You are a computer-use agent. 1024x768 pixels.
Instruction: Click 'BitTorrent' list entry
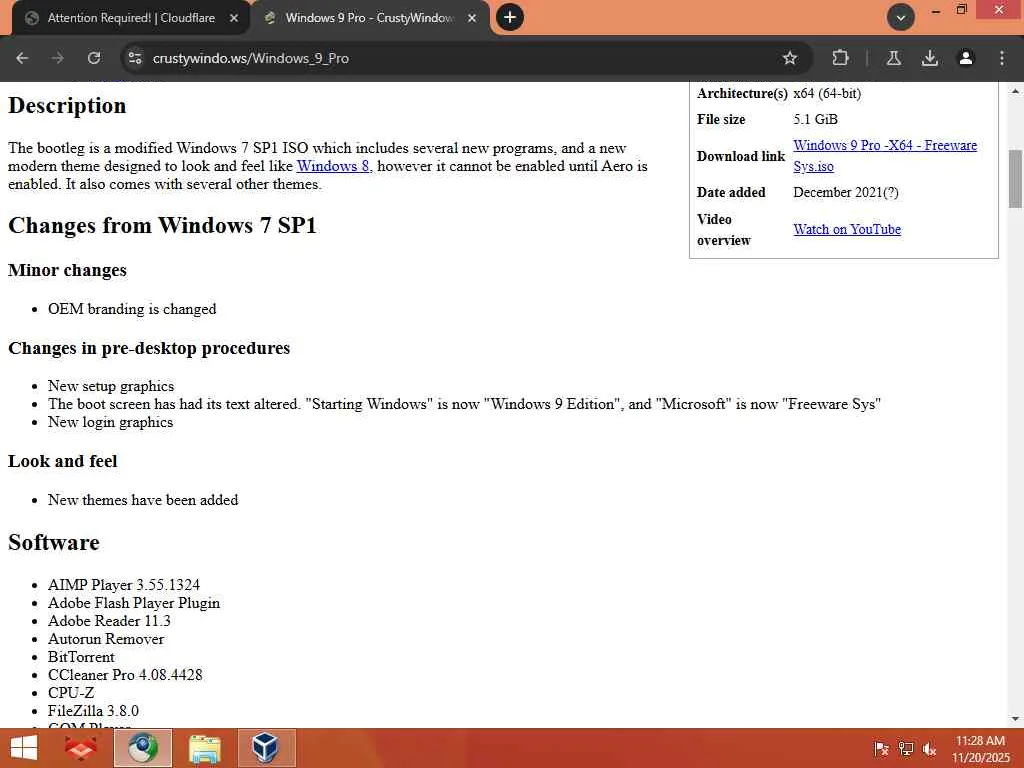[x=81, y=657]
